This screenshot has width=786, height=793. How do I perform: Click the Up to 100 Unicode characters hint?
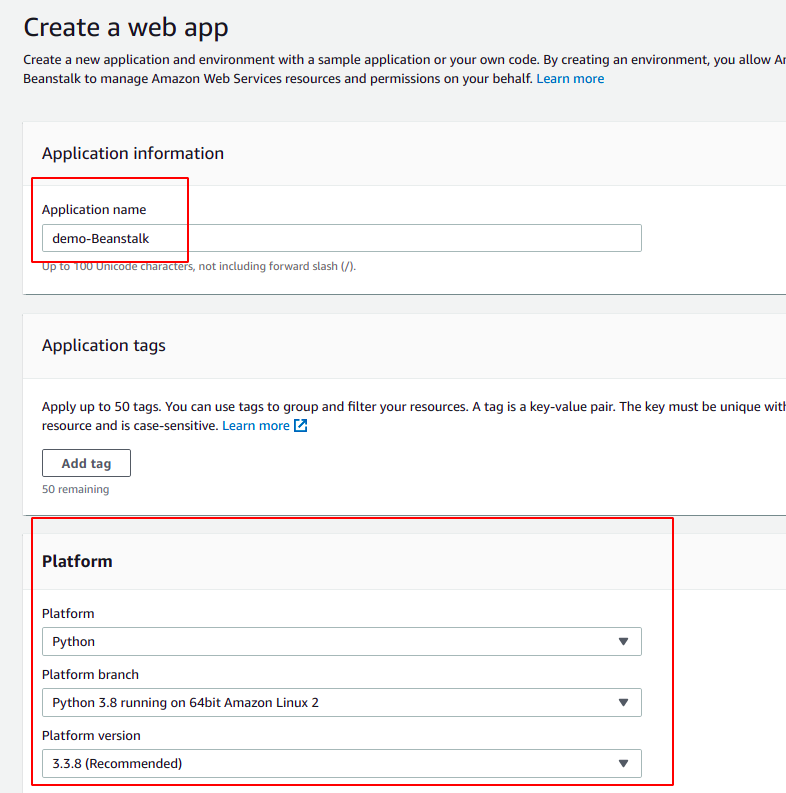click(199, 267)
